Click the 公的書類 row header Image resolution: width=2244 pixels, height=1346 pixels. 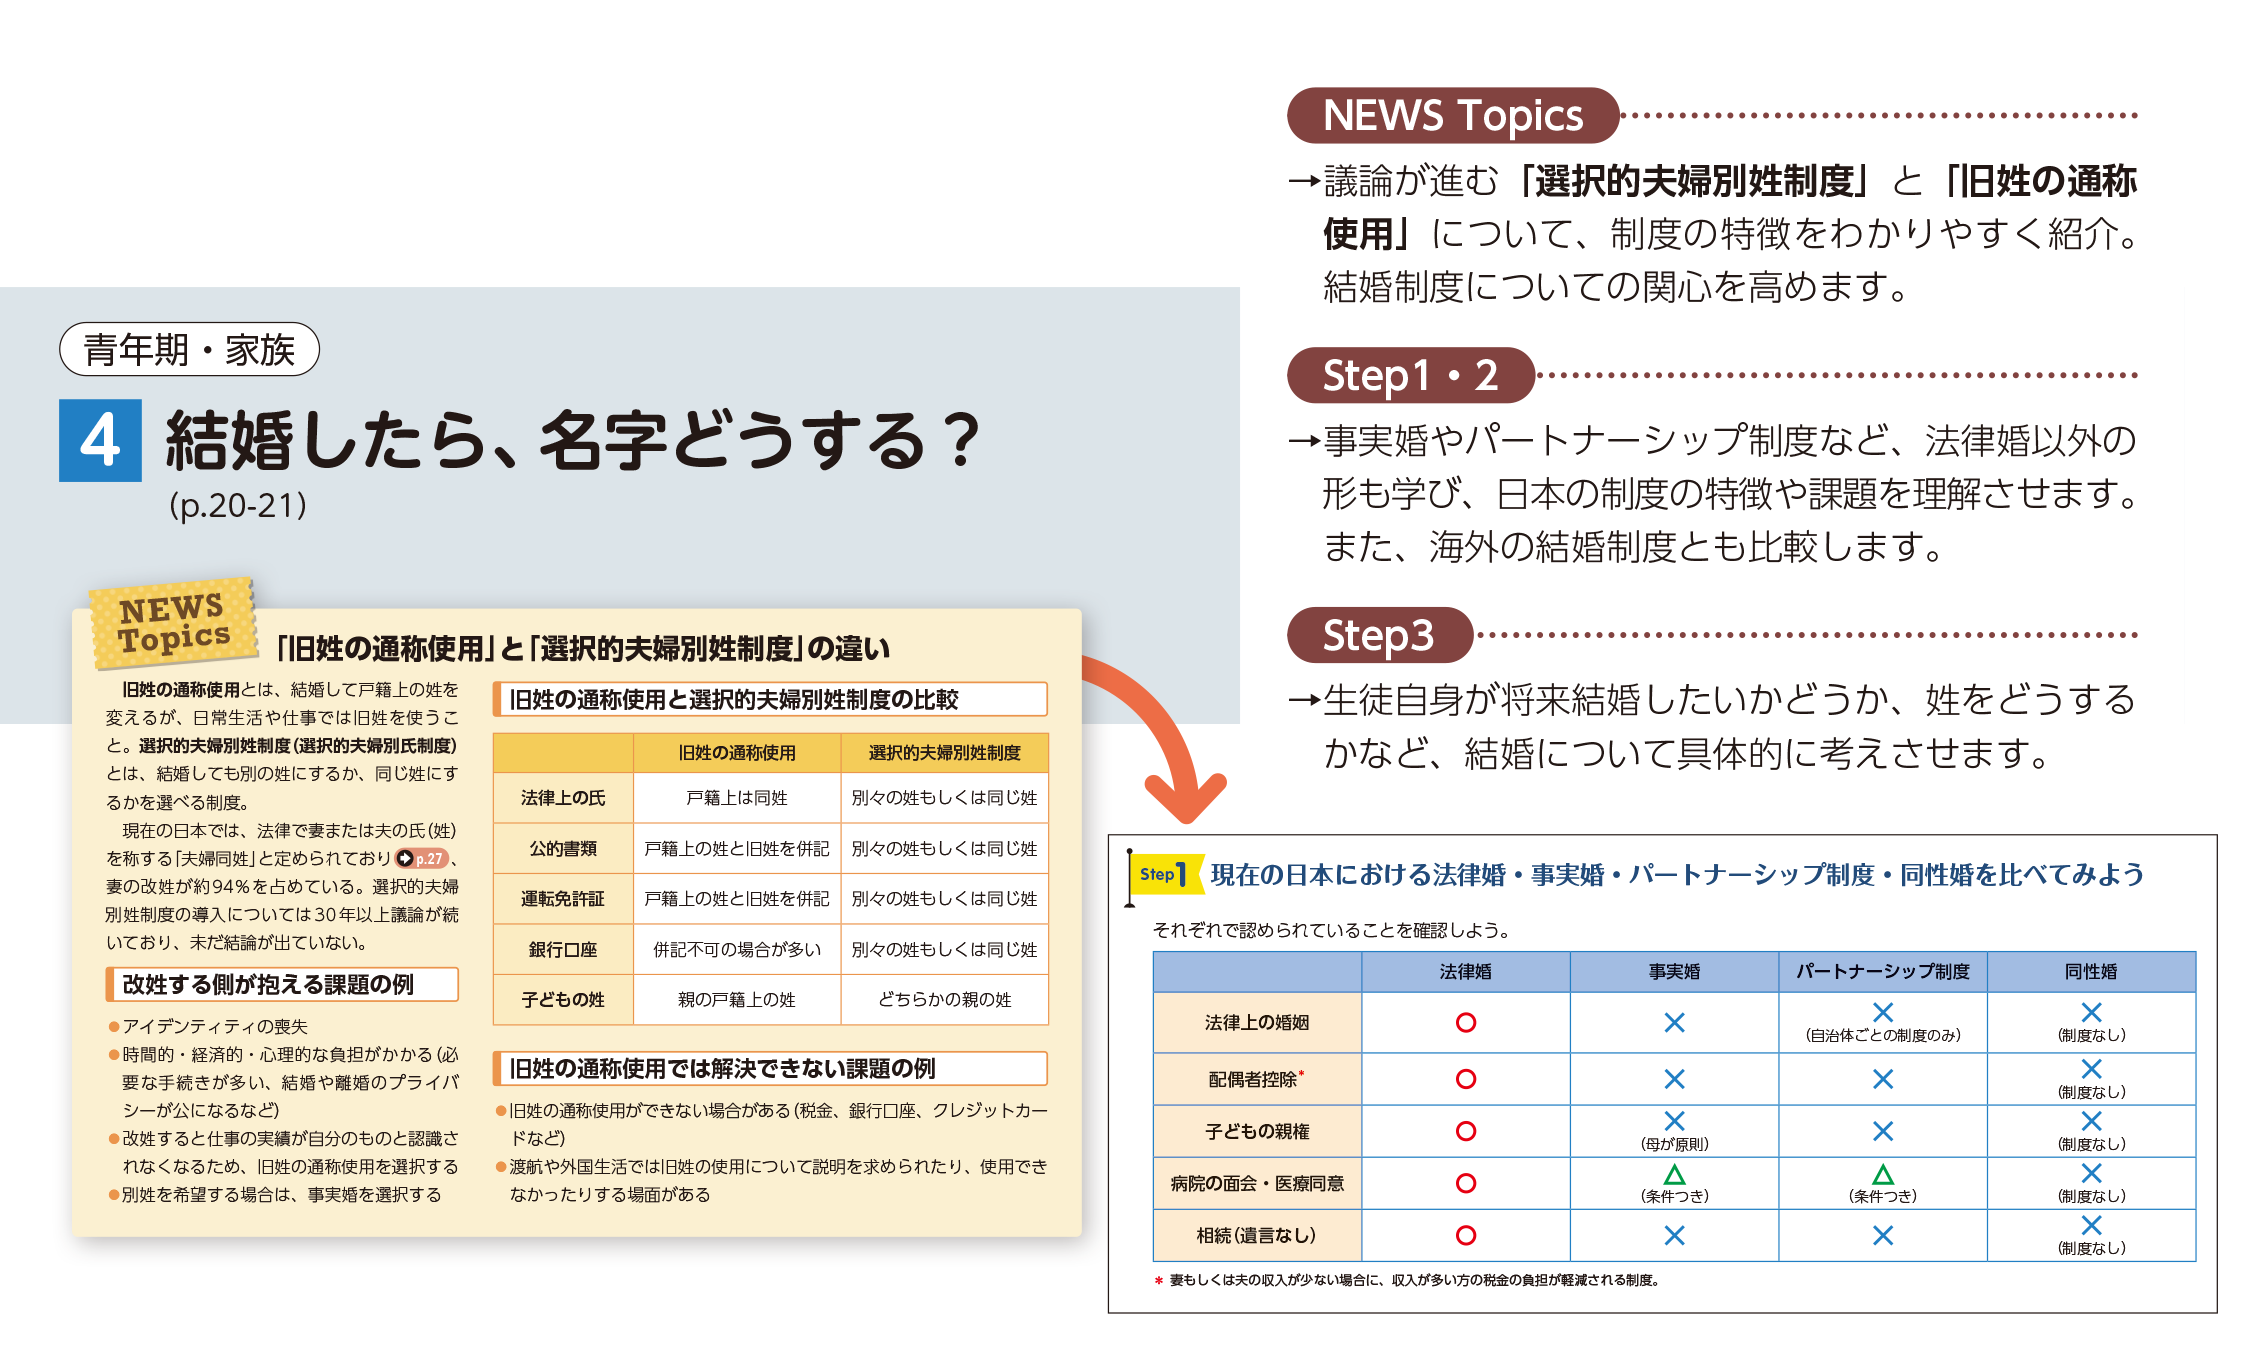tap(563, 848)
